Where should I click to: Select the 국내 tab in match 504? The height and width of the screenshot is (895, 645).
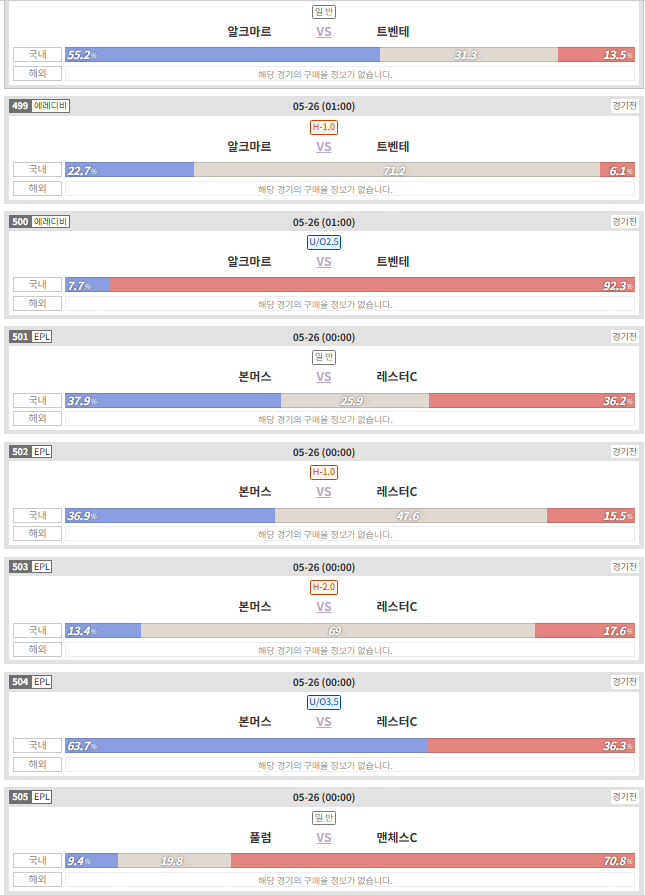tap(38, 745)
